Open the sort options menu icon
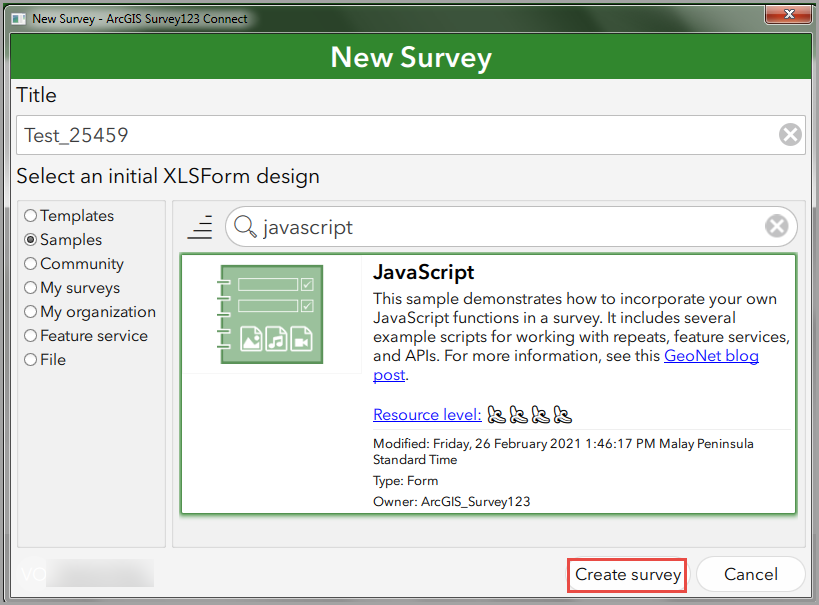This screenshot has width=819, height=605. (200, 227)
